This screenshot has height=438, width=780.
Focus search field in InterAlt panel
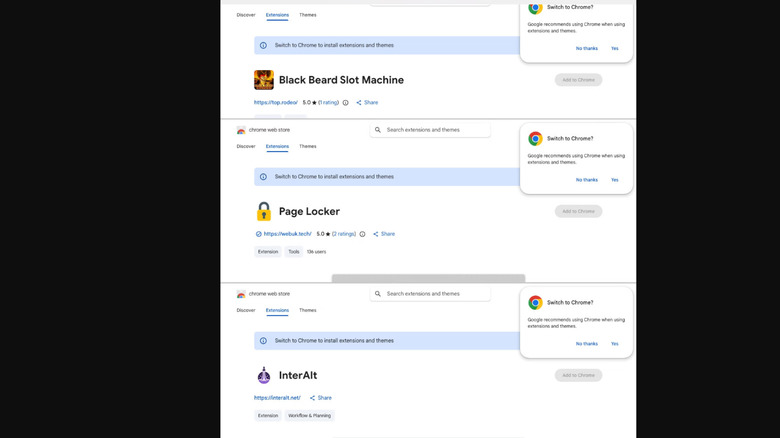pos(430,294)
